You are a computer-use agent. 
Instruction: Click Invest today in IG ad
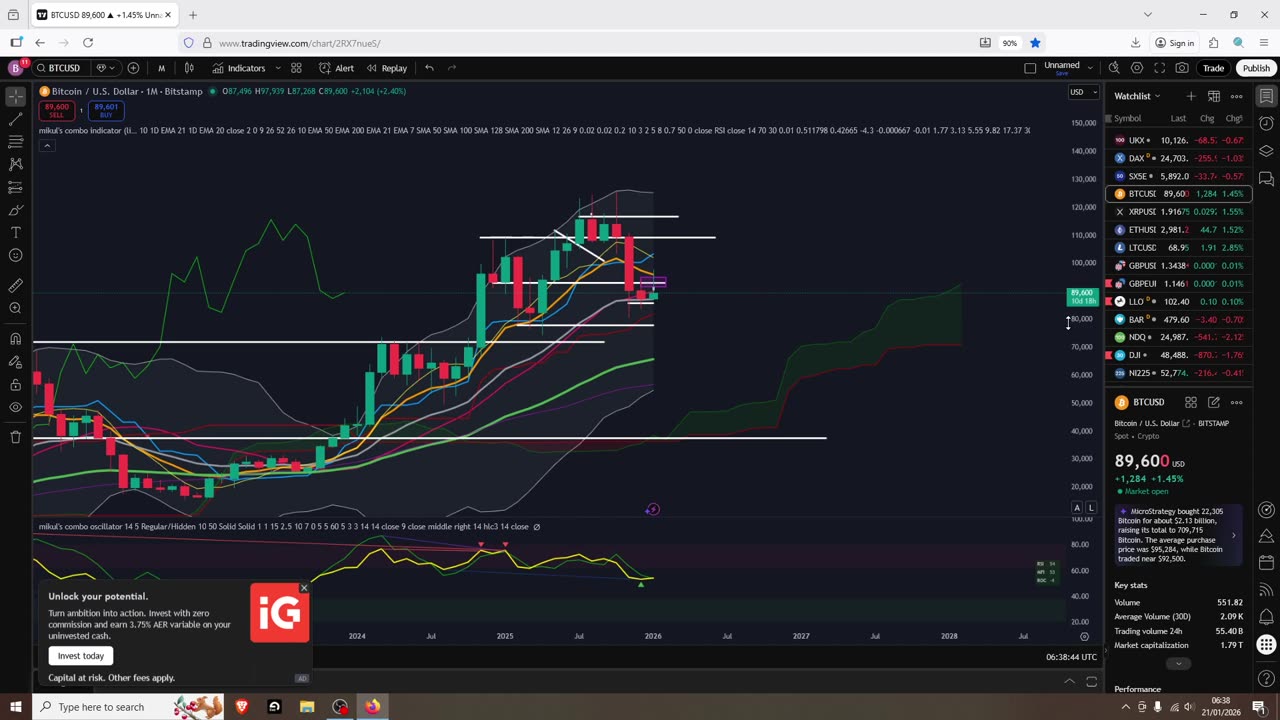pyautogui.click(x=81, y=656)
